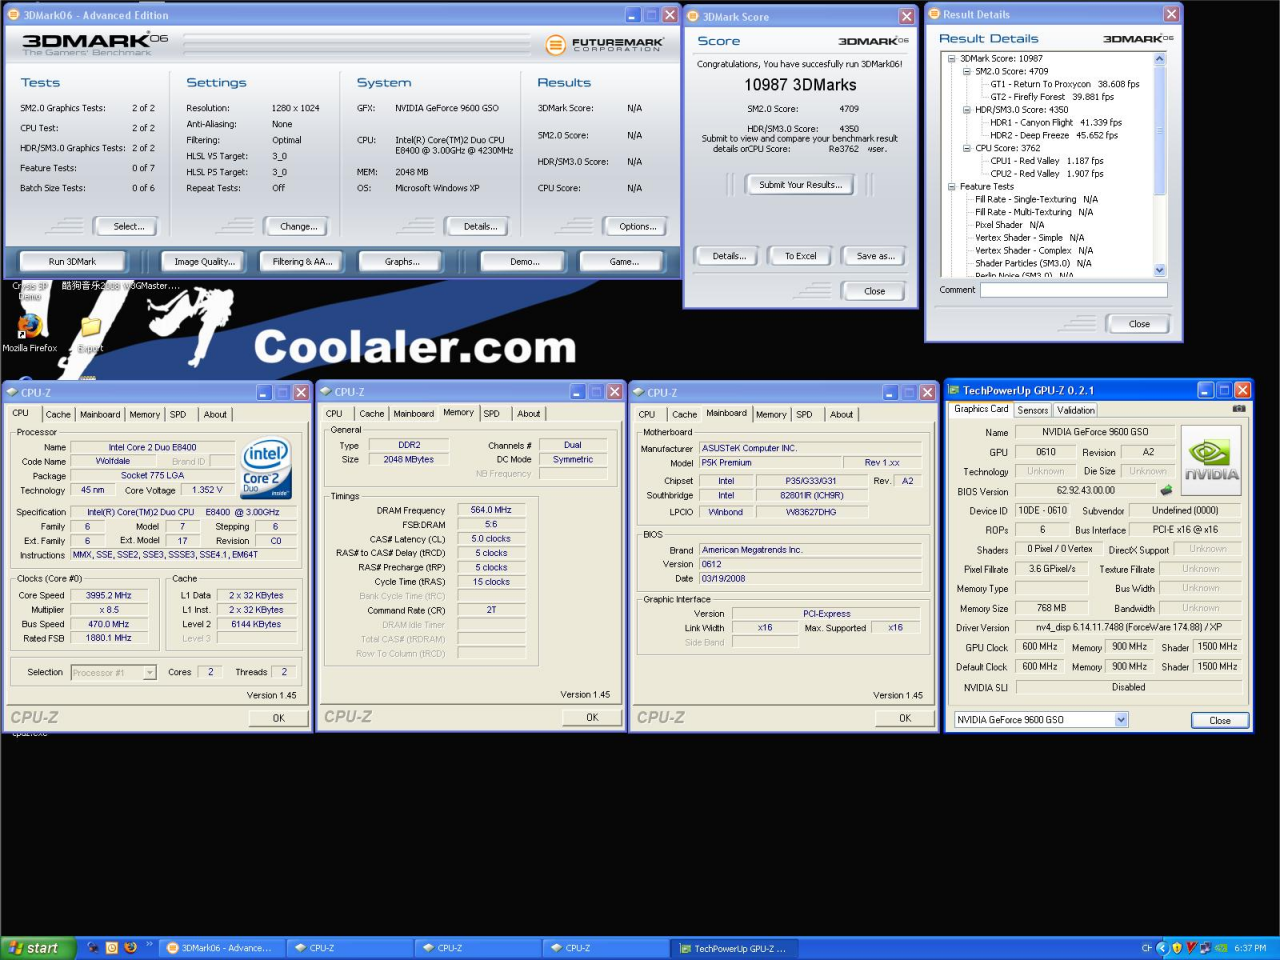Click Graphs... button in 3DMark06
The image size is (1280, 960).
(x=401, y=262)
